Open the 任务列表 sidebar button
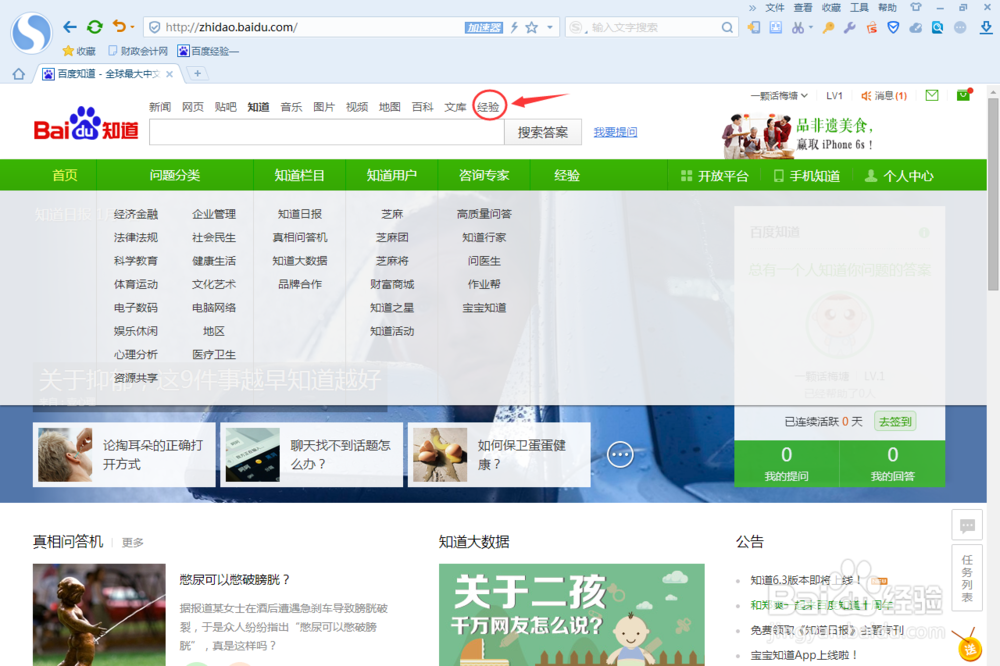The image size is (1000, 666). tap(967, 578)
